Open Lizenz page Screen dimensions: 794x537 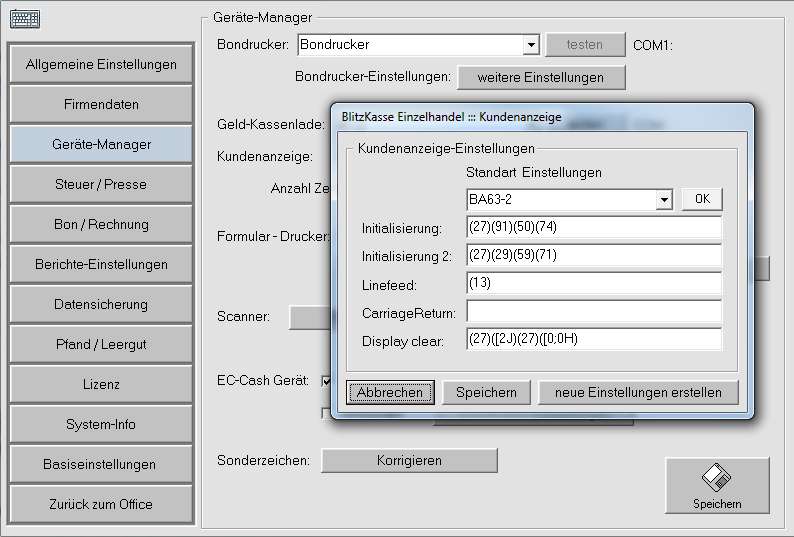click(101, 385)
